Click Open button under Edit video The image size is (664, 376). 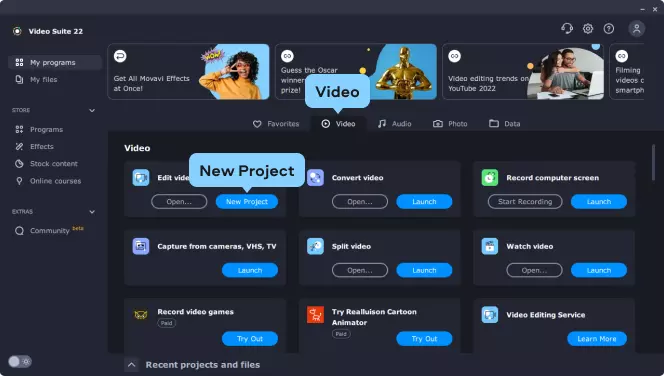(179, 202)
